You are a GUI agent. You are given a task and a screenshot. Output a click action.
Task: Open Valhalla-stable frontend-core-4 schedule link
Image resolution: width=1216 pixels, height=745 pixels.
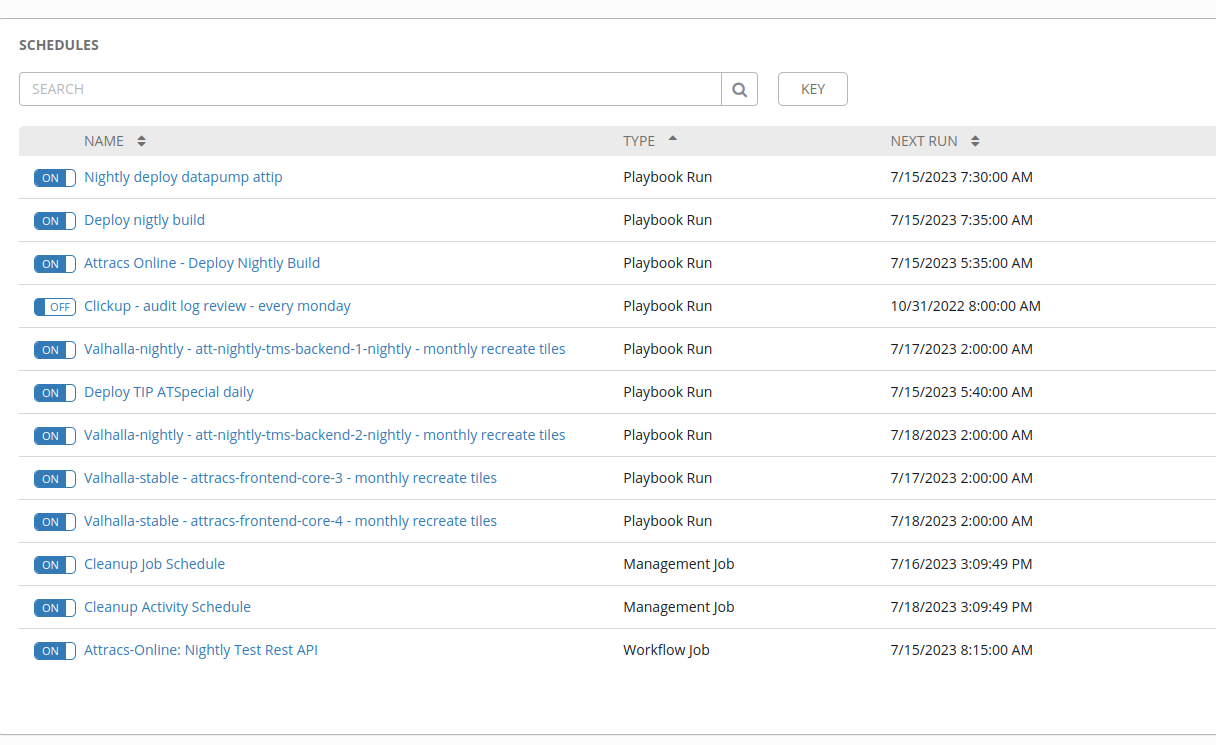pos(290,521)
